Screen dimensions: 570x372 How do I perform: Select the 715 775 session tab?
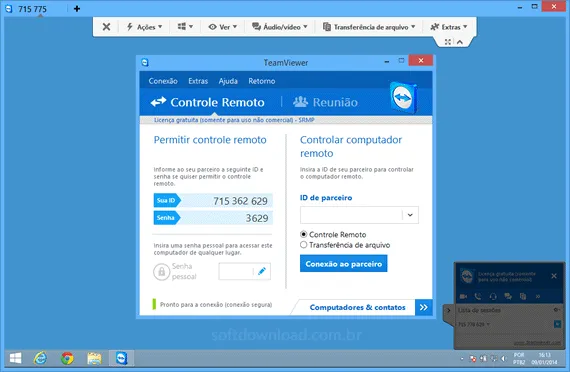[32, 9]
